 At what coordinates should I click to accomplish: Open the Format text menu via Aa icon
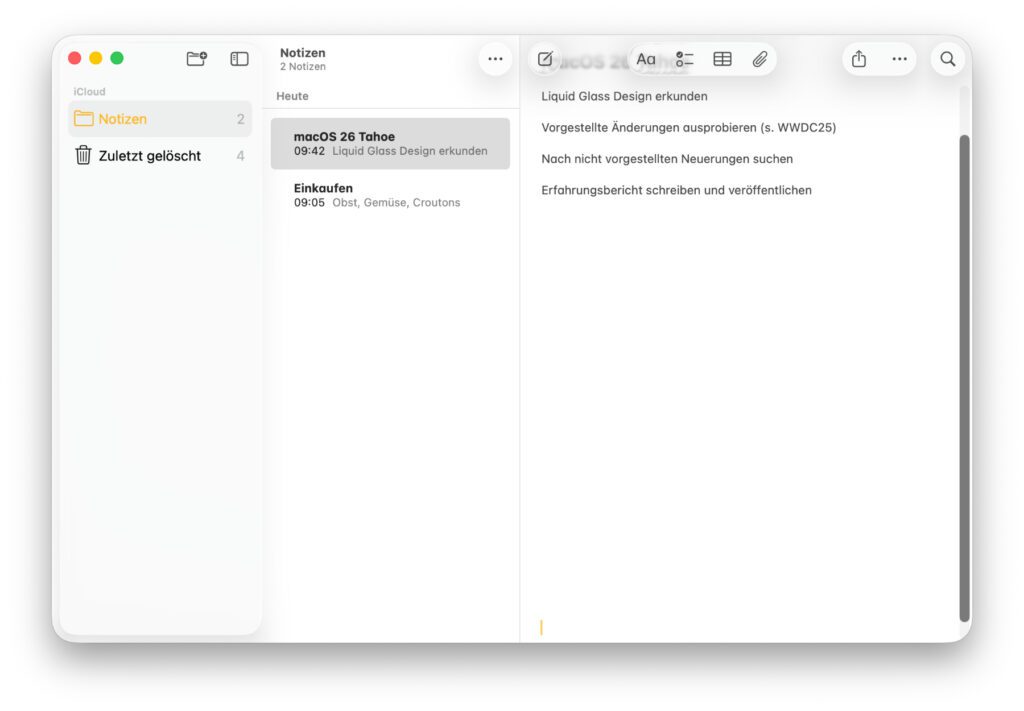click(645, 59)
